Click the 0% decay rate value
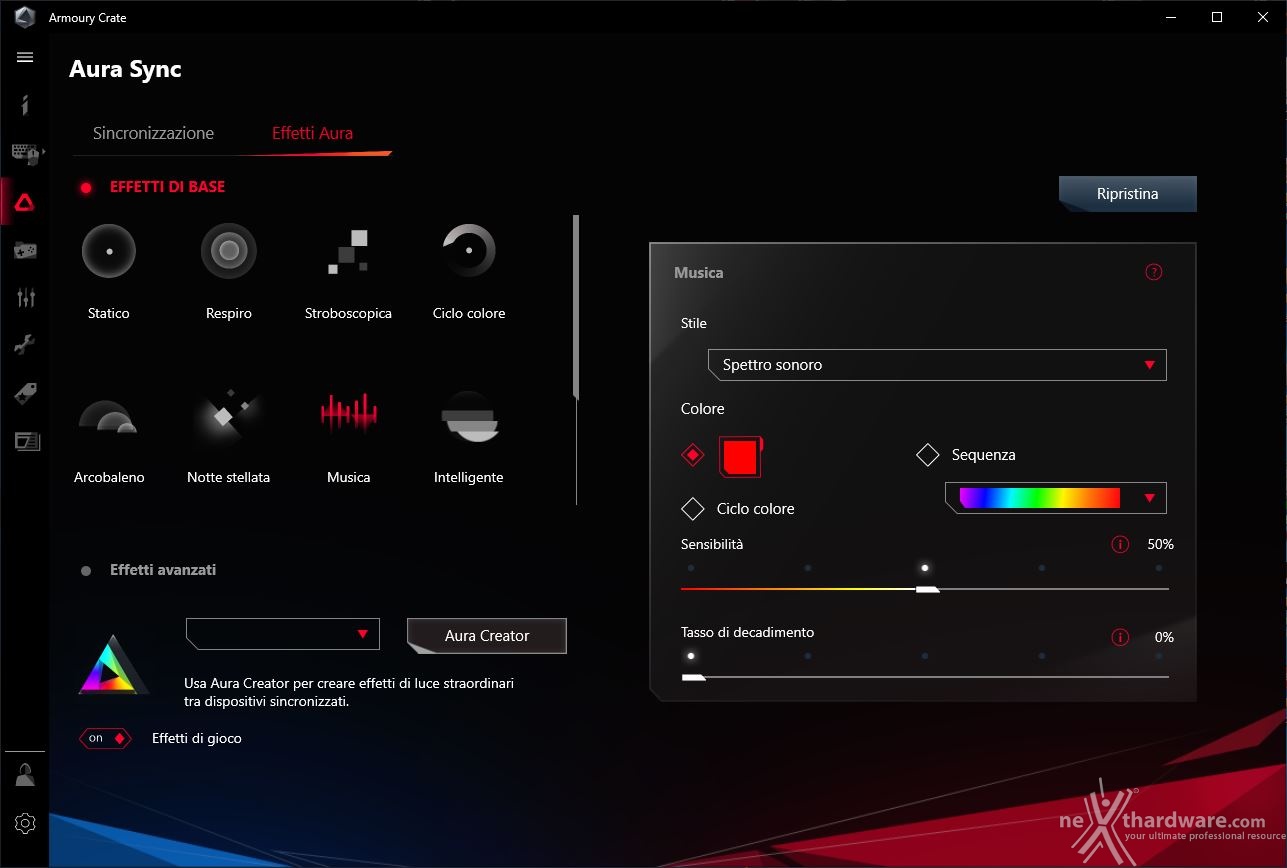This screenshot has width=1287, height=868. pyautogui.click(x=1164, y=637)
